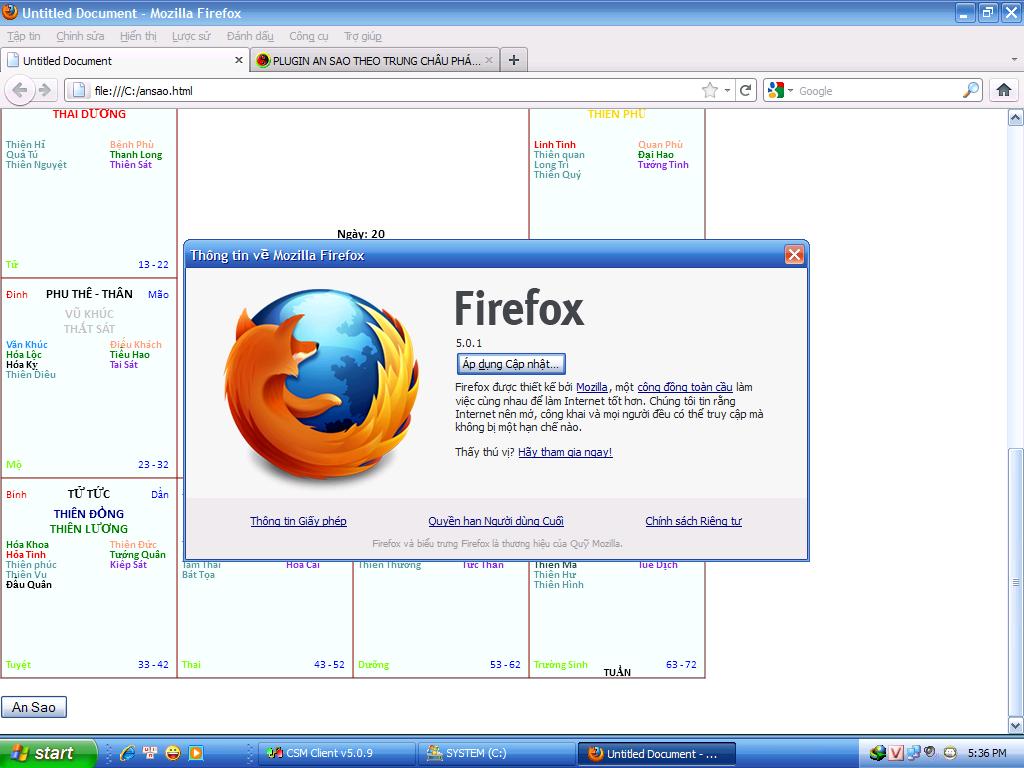1024x768 pixels.
Task: Open the Chính sách Riêng tư link
Action: (693, 521)
